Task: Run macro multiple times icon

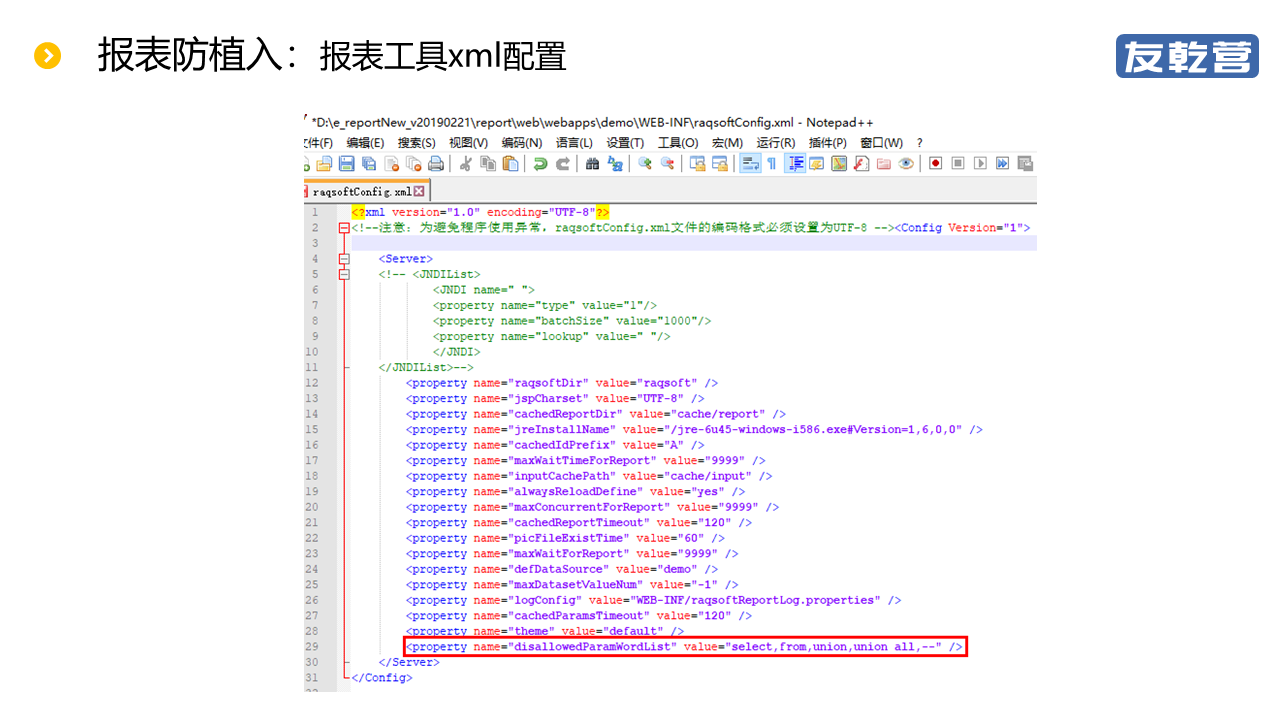Action: click(1002, 164)
